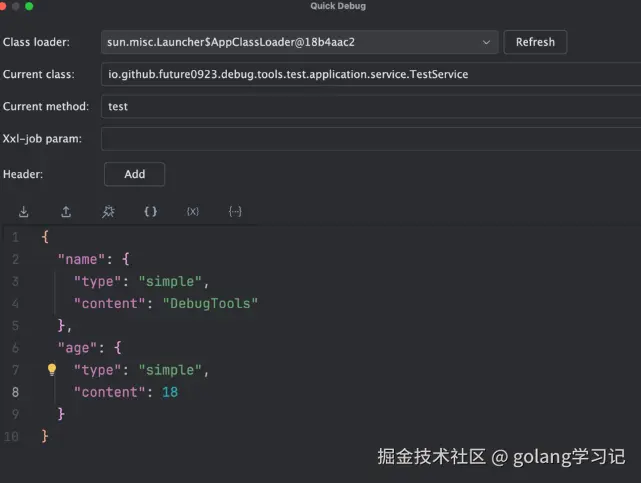Open the Class loader dropdown
The width and height of the screenshot is (641, 483).
pyautogui.click(x=300, y=42)
